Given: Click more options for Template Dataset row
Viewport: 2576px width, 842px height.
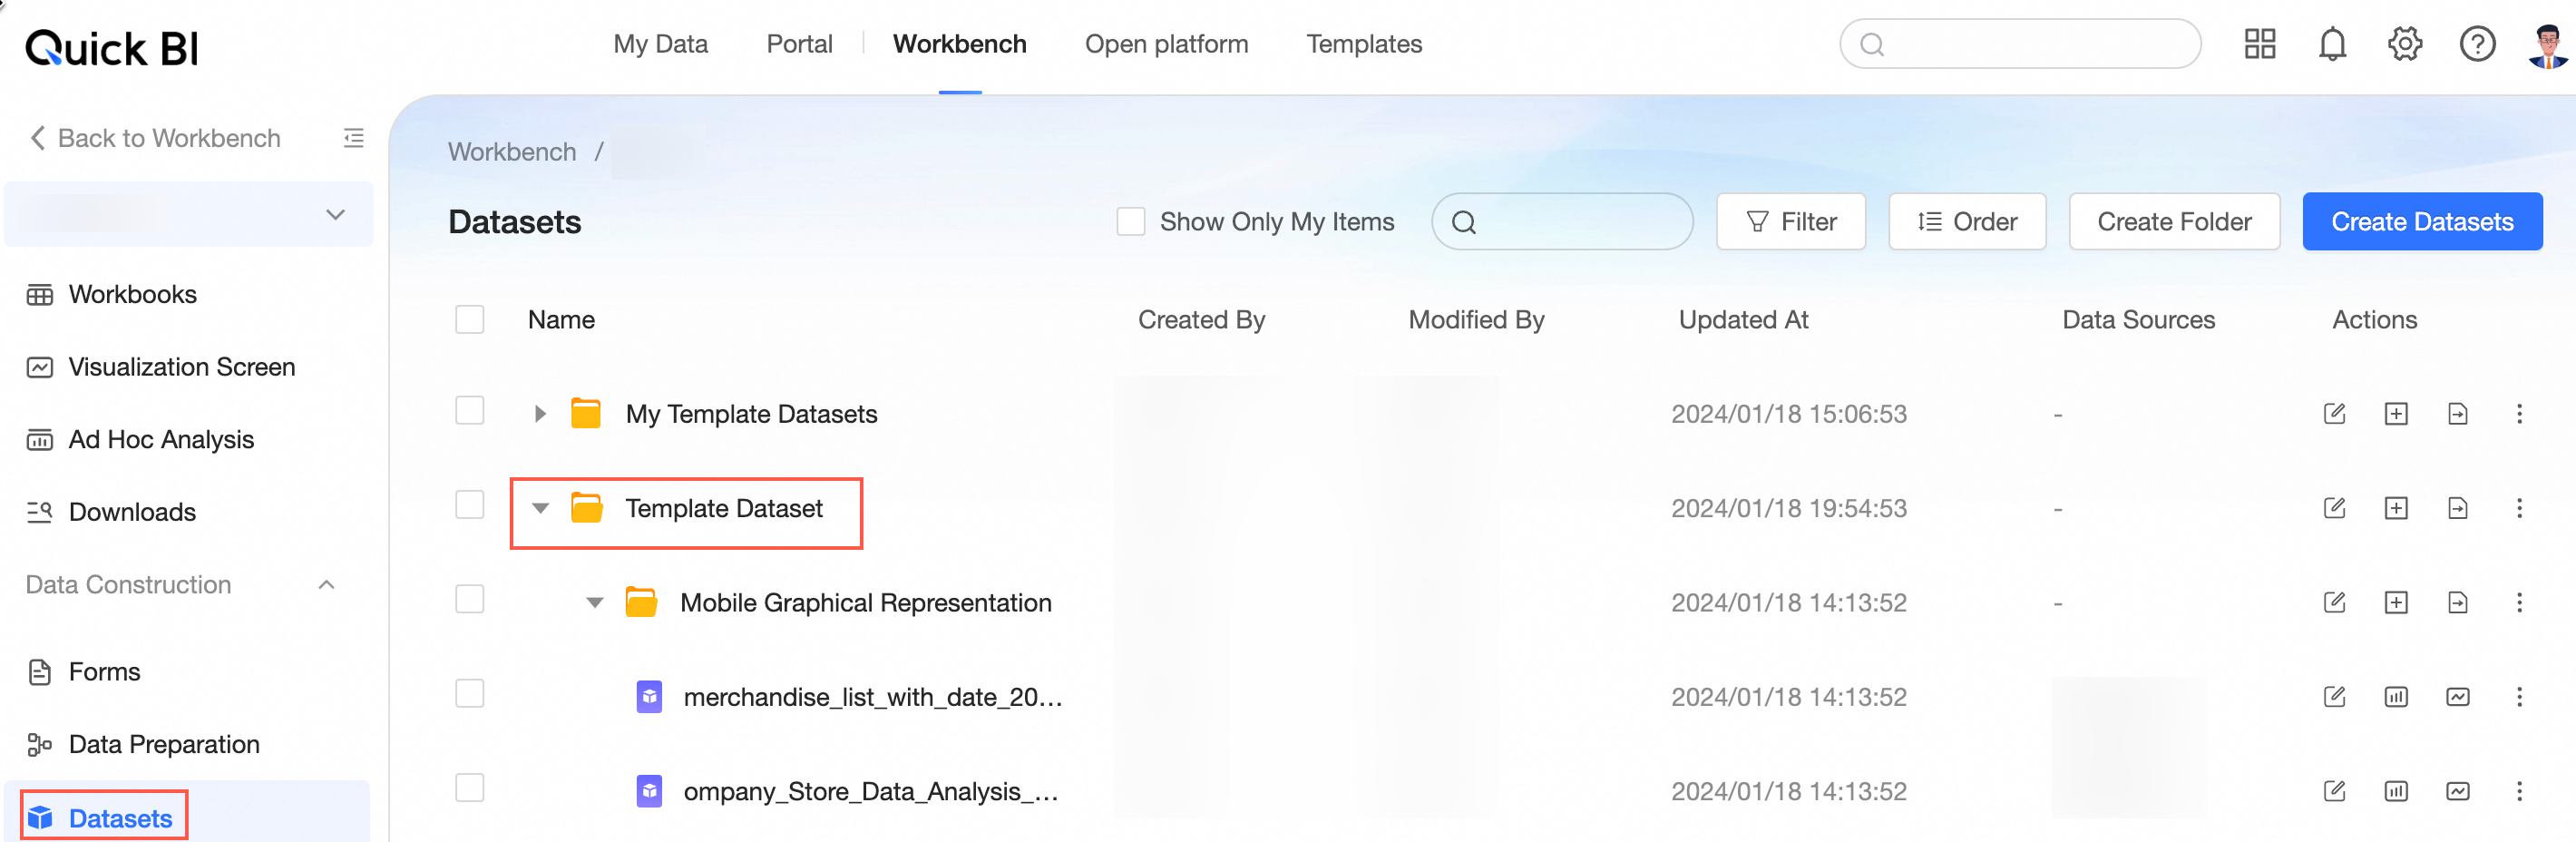Looking at the screenshot, I should click(2519, 508).
